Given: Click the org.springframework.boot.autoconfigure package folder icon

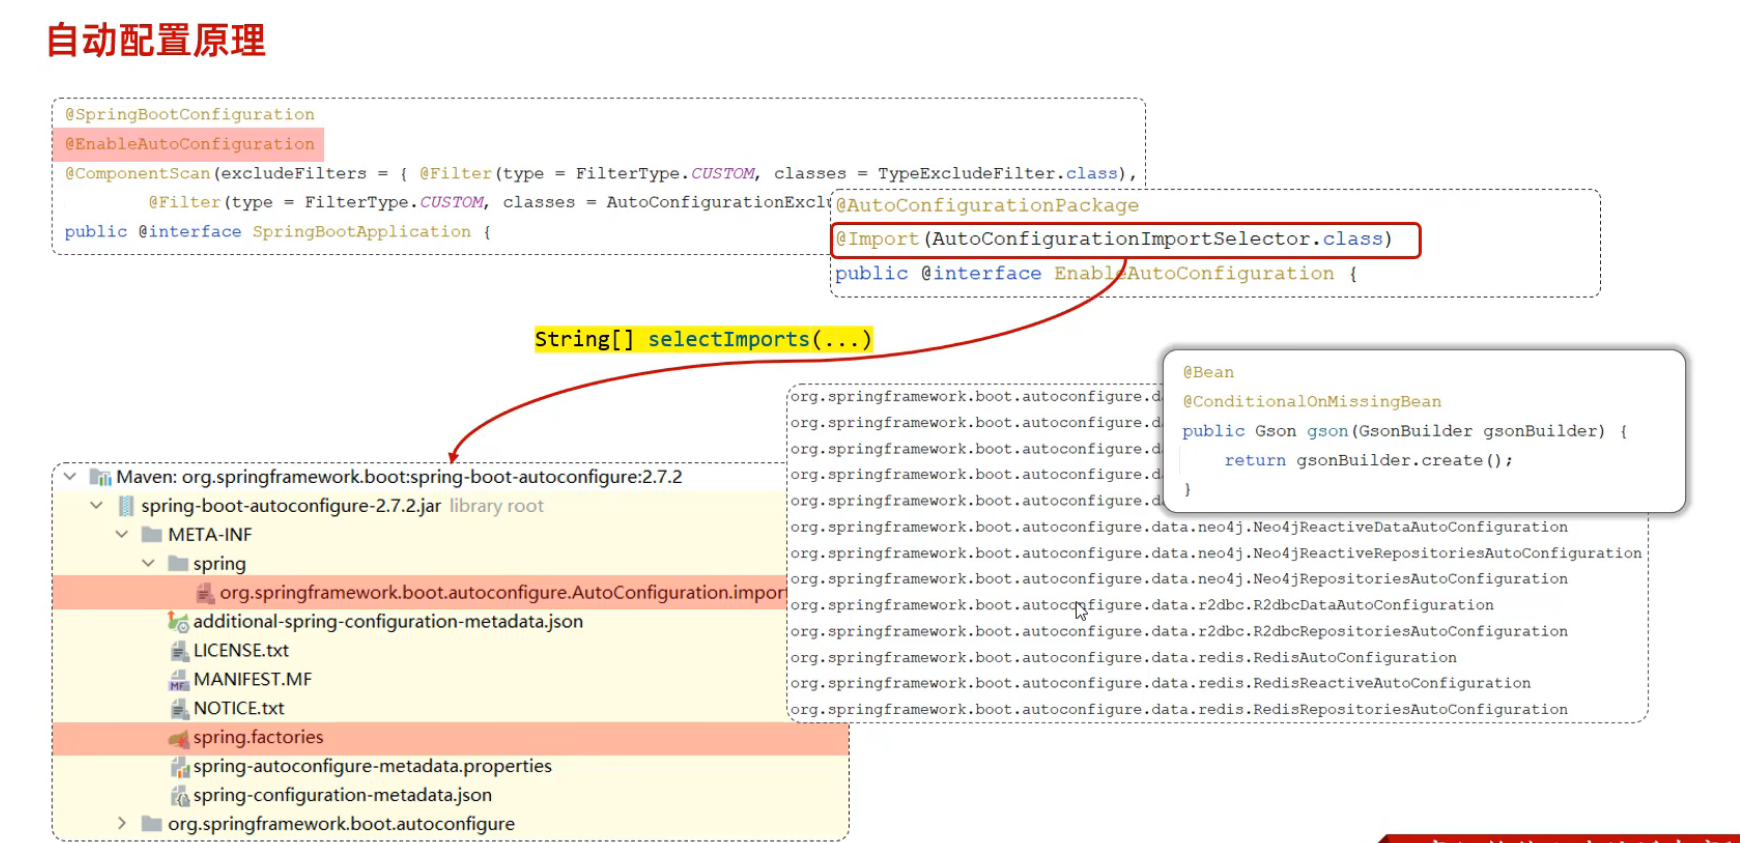Looking at the screenshot, I should [x=152, y=824].
